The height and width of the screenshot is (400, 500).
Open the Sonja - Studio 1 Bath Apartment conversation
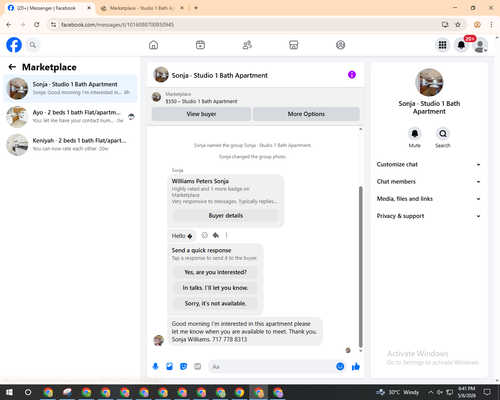[70, 89]
